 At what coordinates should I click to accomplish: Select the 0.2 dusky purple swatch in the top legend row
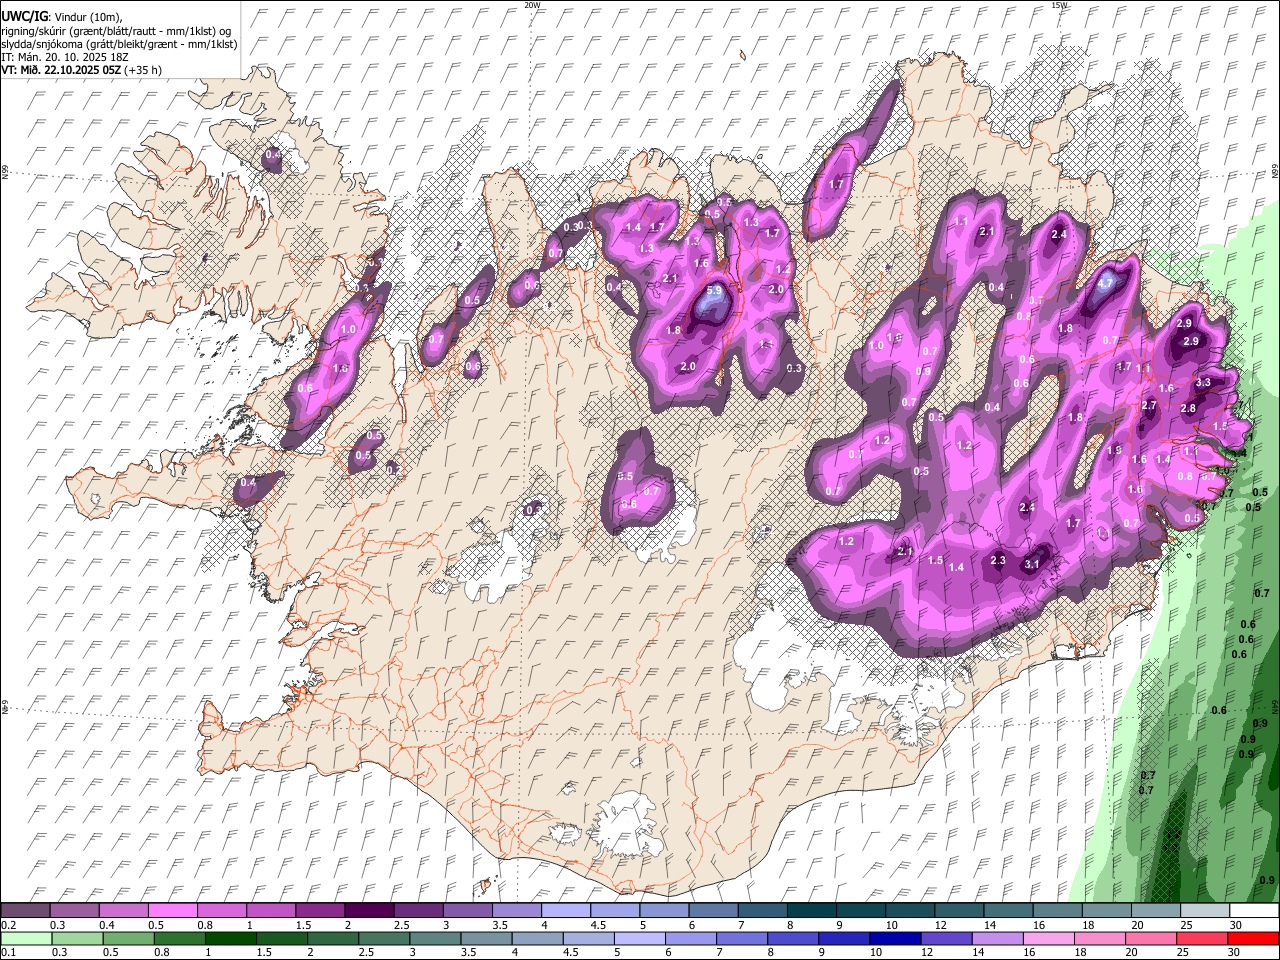(x=25, y=910)
